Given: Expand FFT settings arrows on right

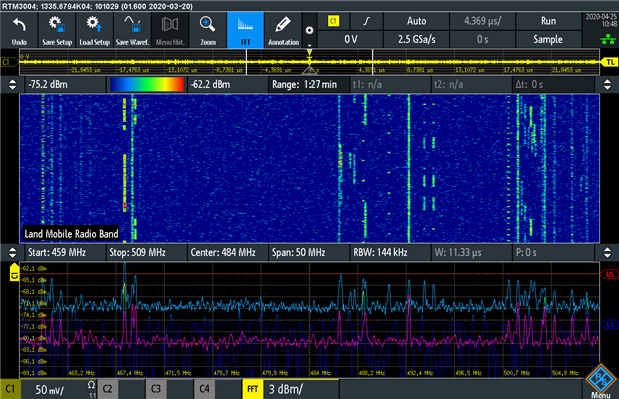Looking at the screenshot, I should (607, 253).
